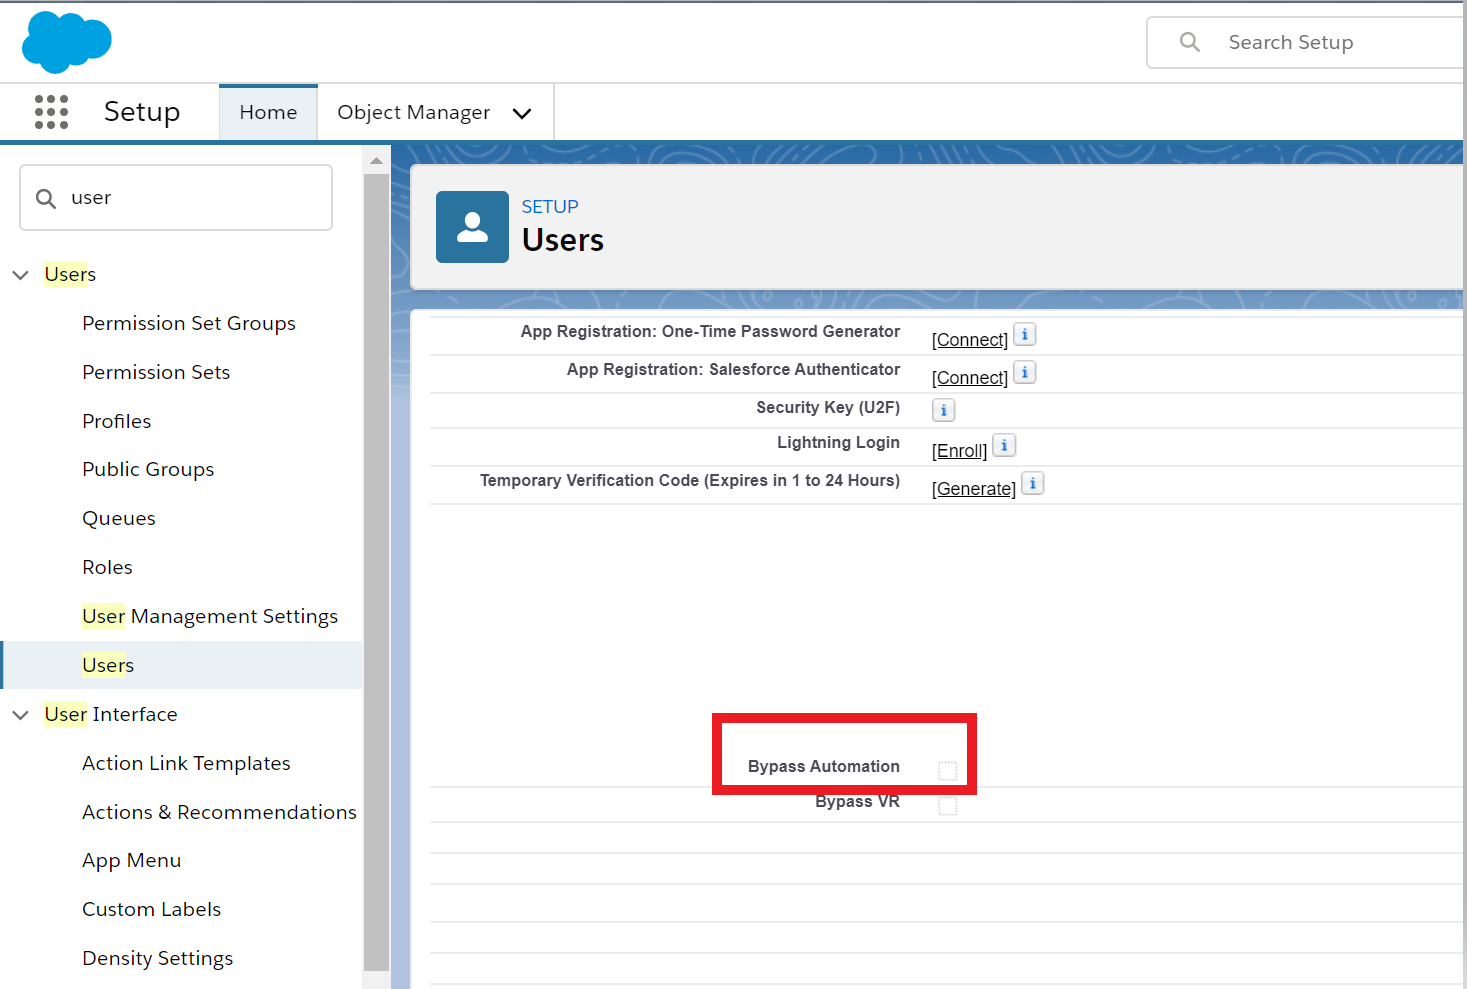Click Connect for Salesforce Authenticator
The height and width of the screenshot is (989, 1467).
[x=970, y=378]
